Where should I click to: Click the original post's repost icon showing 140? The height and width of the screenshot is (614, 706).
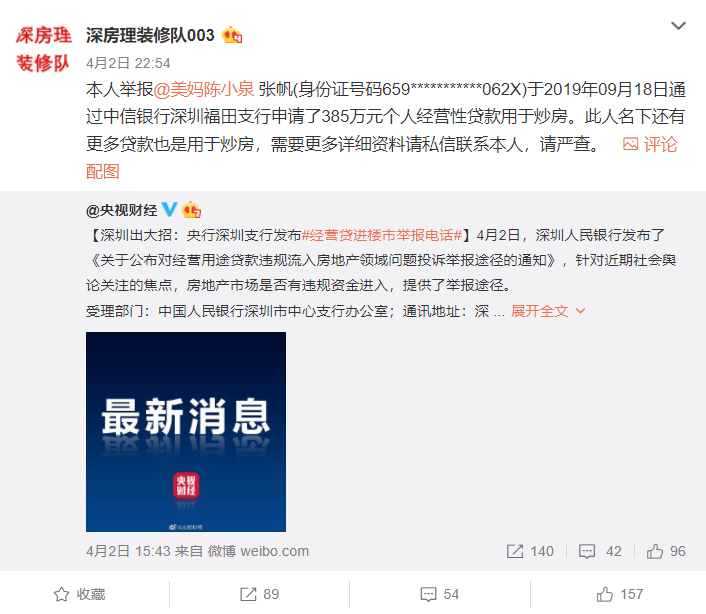pyautogui.click(x=530, y=551)
